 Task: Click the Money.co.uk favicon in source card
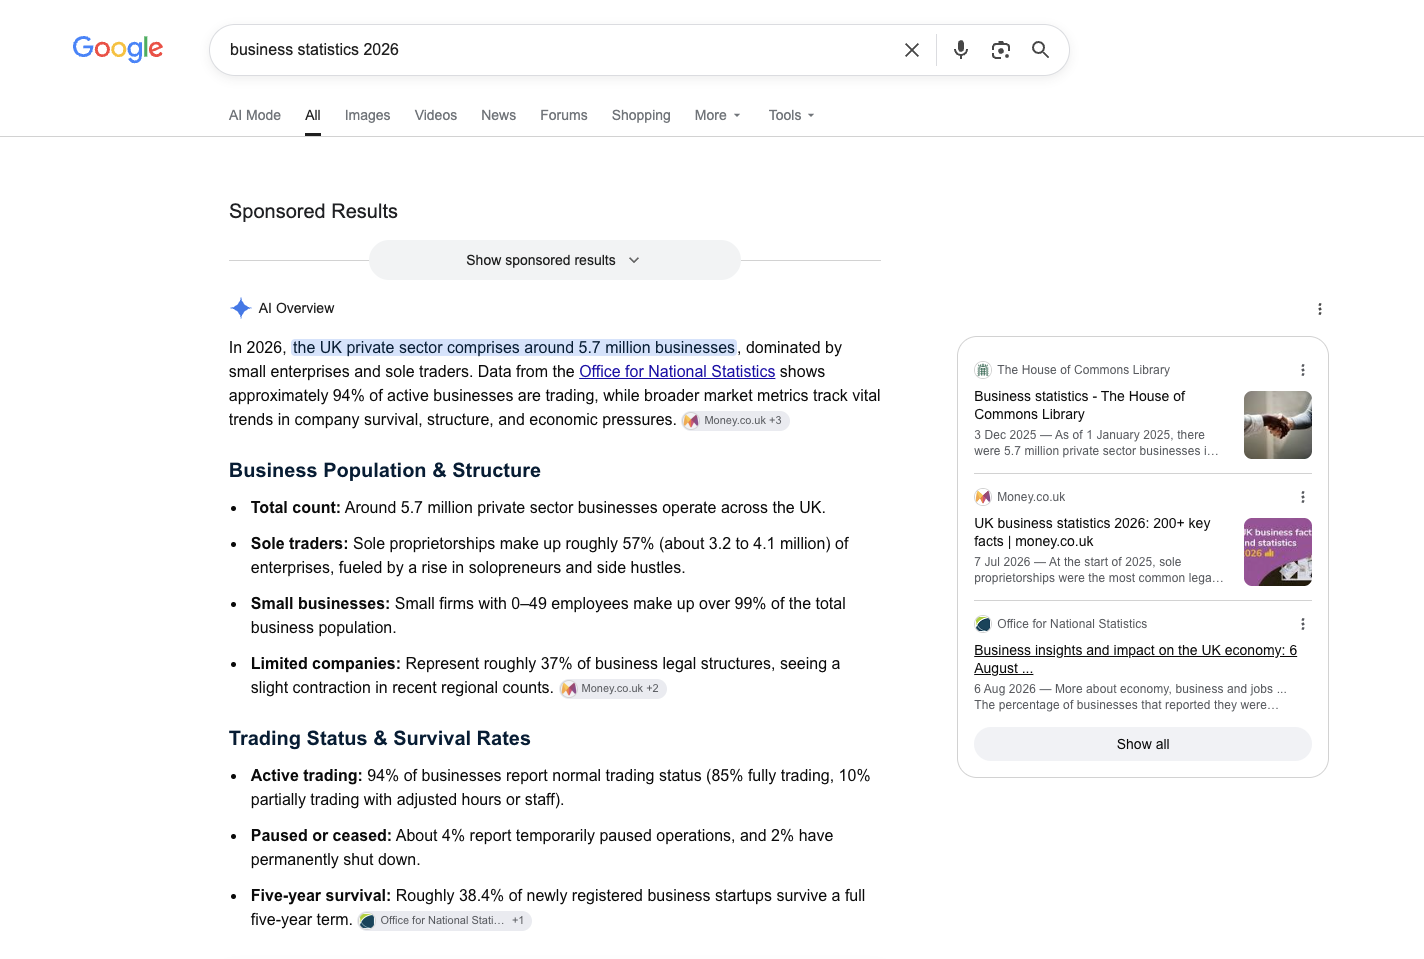tap(983, 497)
